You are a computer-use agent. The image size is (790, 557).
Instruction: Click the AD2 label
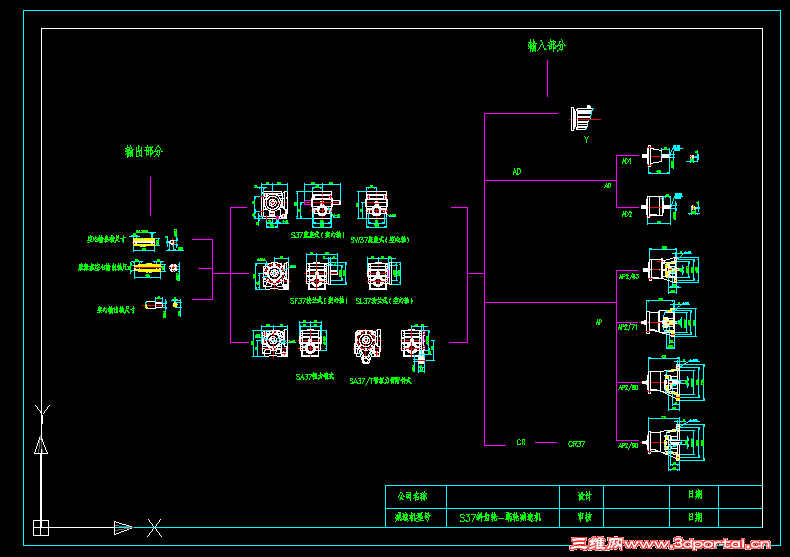(627, 214)
